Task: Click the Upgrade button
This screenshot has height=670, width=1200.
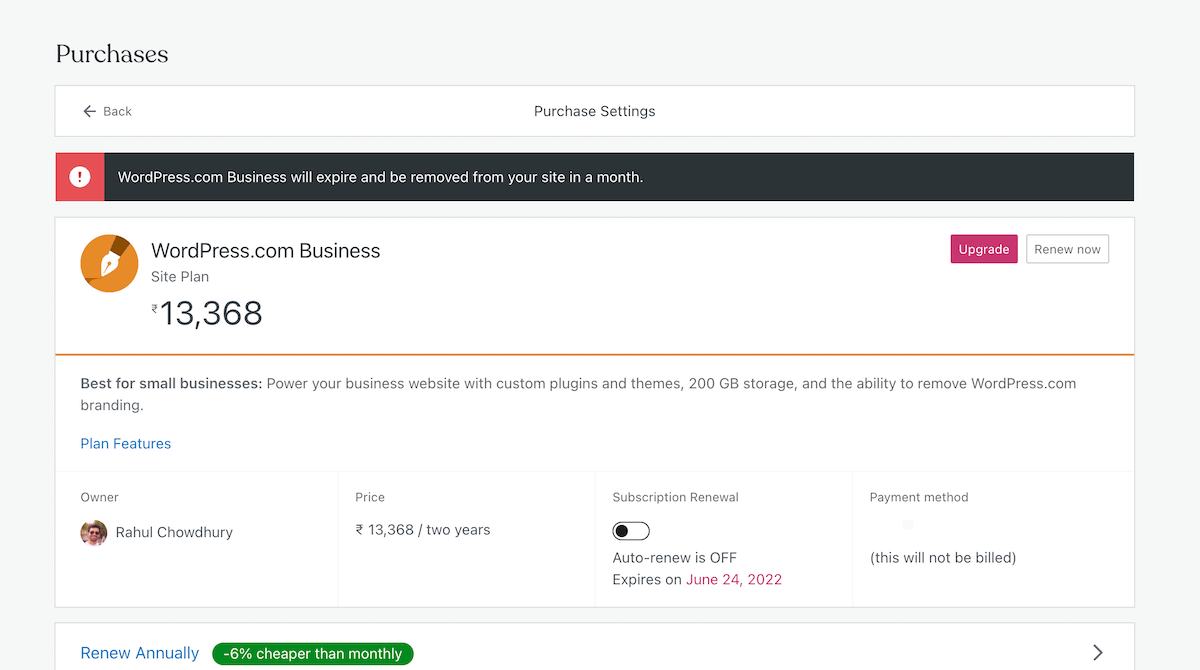Action: (984, 249)
